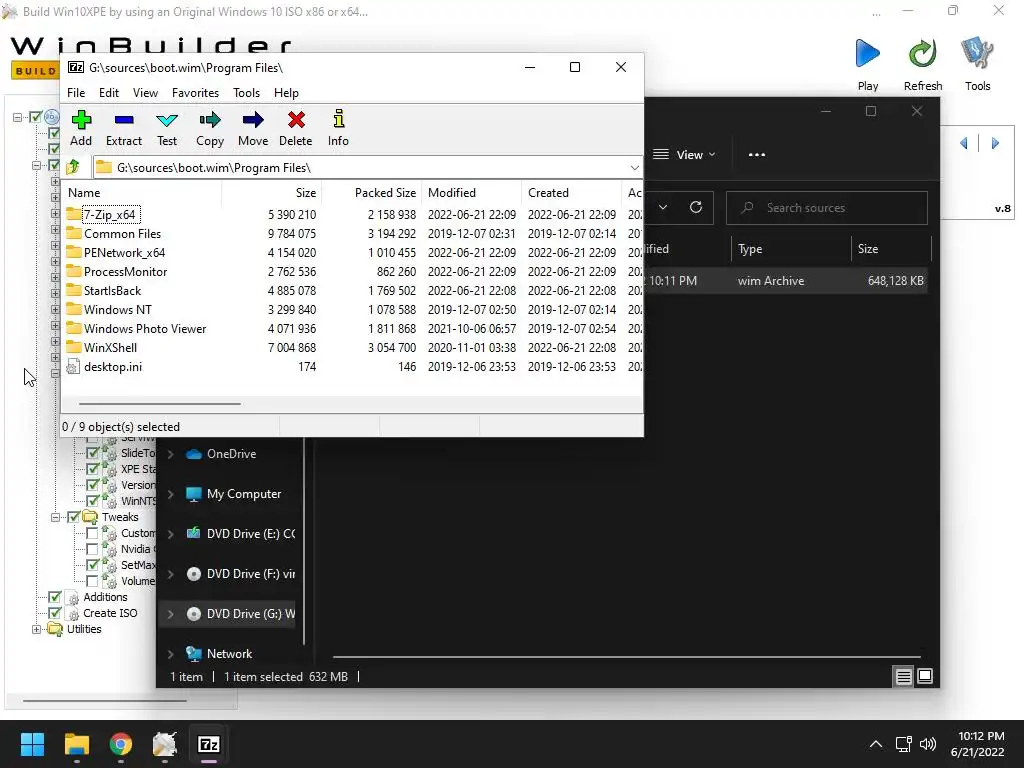Toggle the Version script checkbox
The height and width of the screenshot is (768, 1024).
(92, 485)
